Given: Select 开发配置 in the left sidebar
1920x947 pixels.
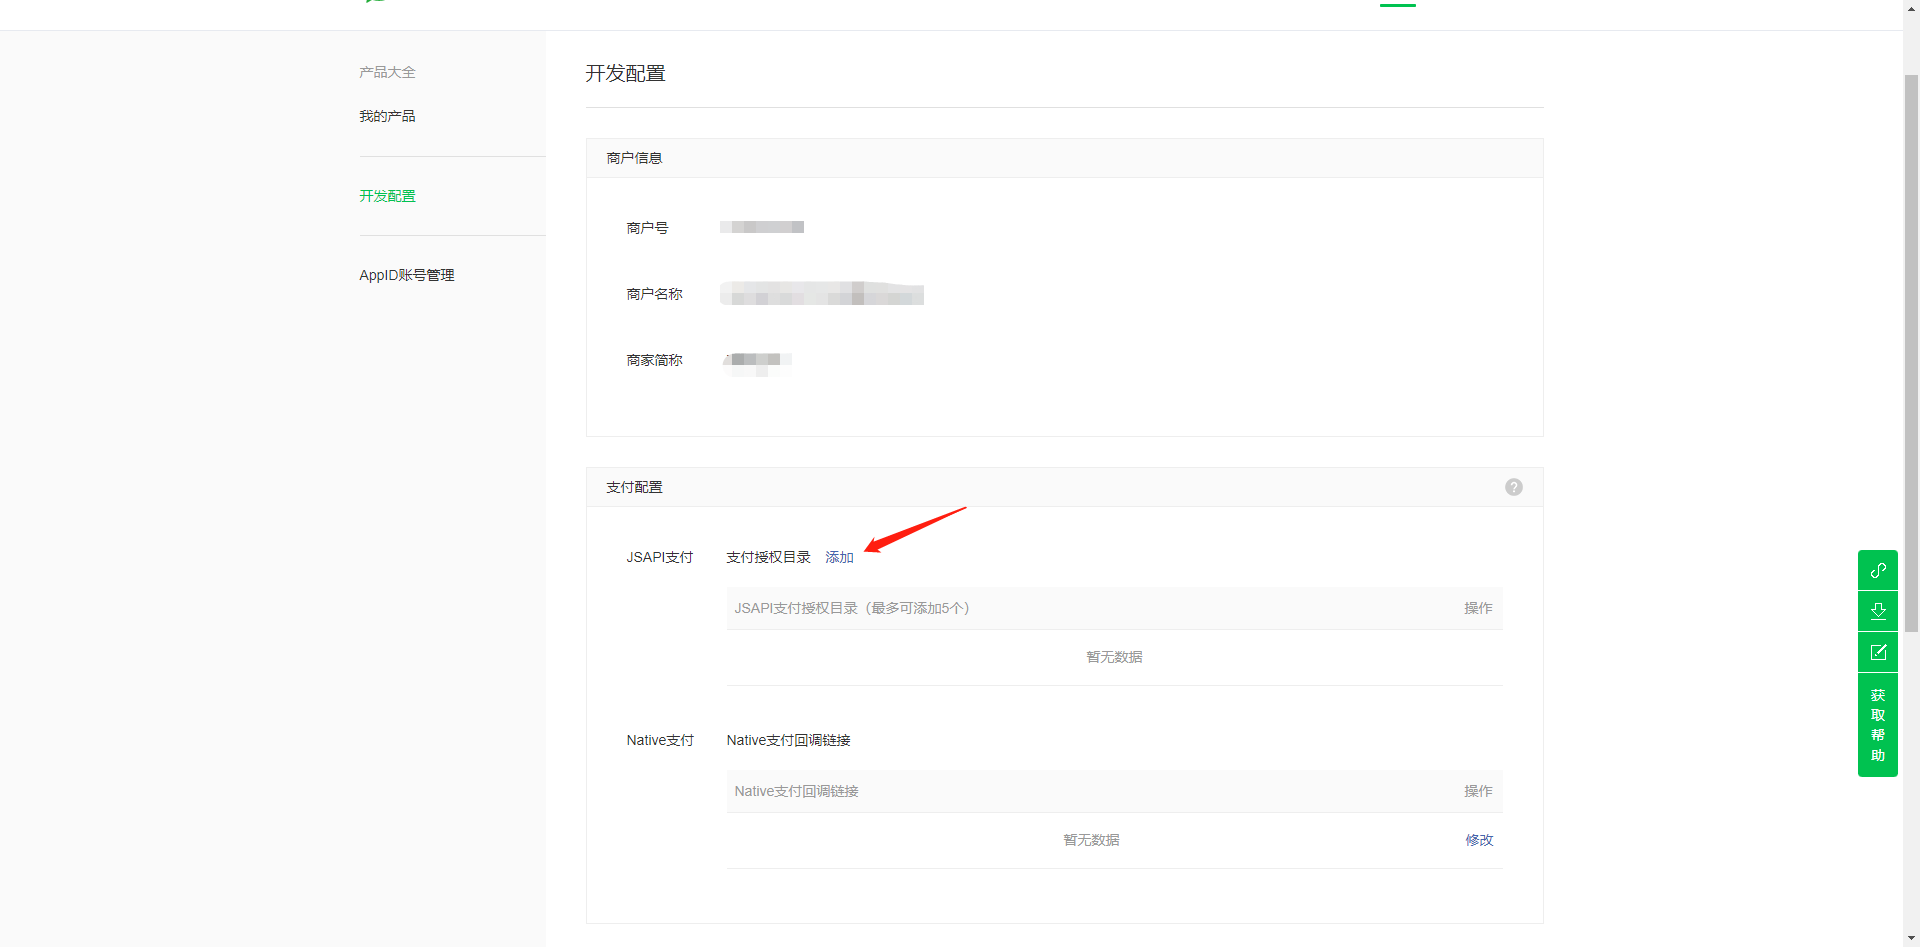Looking at the screenshot, I should click(387, 196).
